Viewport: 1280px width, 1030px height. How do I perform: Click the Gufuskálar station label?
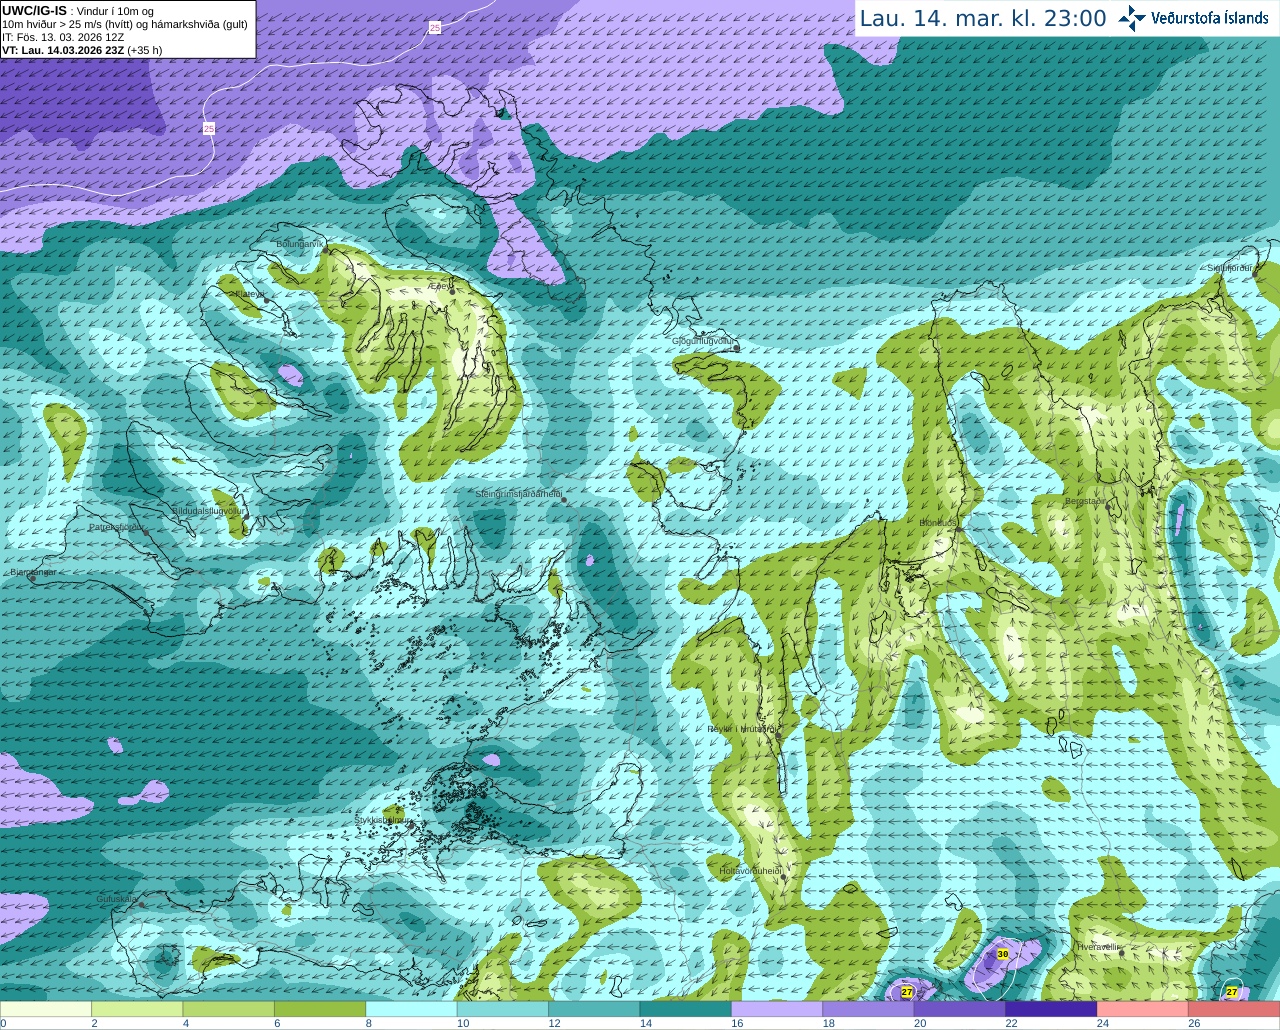(x=116, y=899)
